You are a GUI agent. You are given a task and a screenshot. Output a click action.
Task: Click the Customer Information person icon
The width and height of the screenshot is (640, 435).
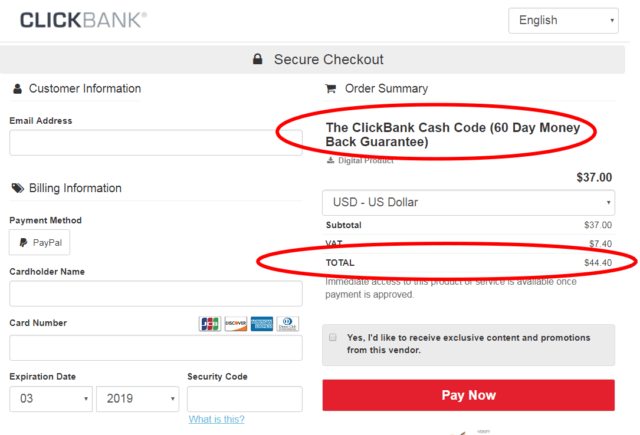(x=17, y=89)
